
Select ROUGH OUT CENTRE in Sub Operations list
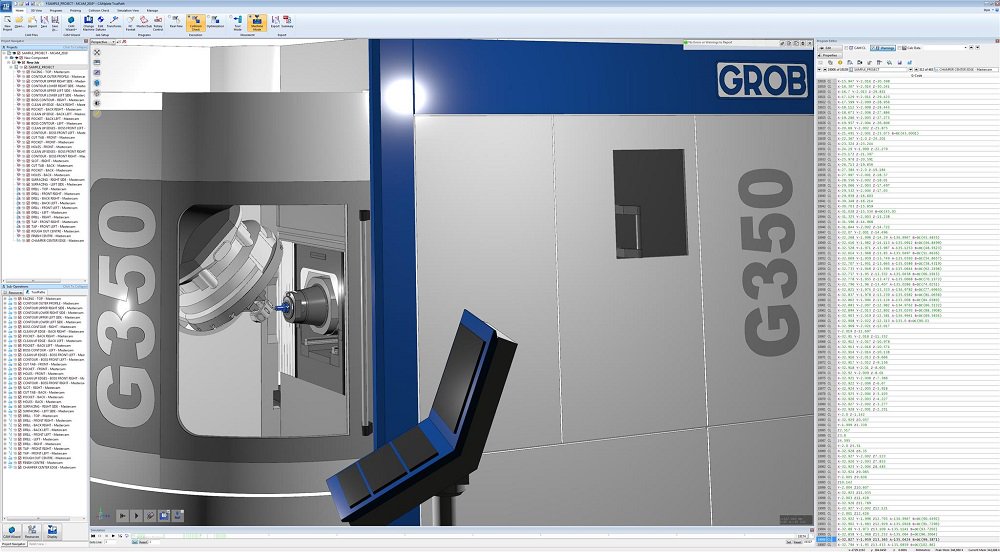click(48, 458)
